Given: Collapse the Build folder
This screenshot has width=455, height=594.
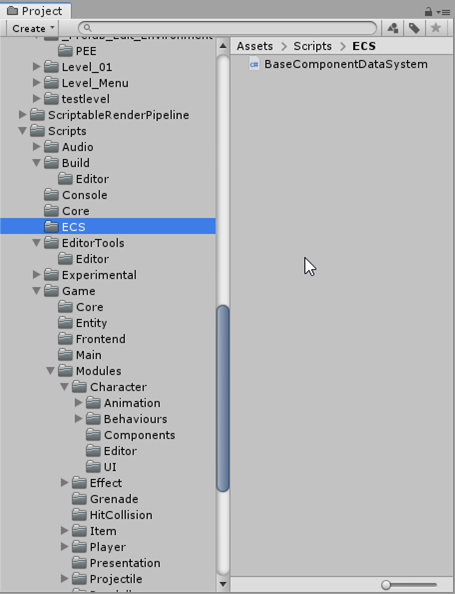Looking at the screenshot, I should click(36, 163).
